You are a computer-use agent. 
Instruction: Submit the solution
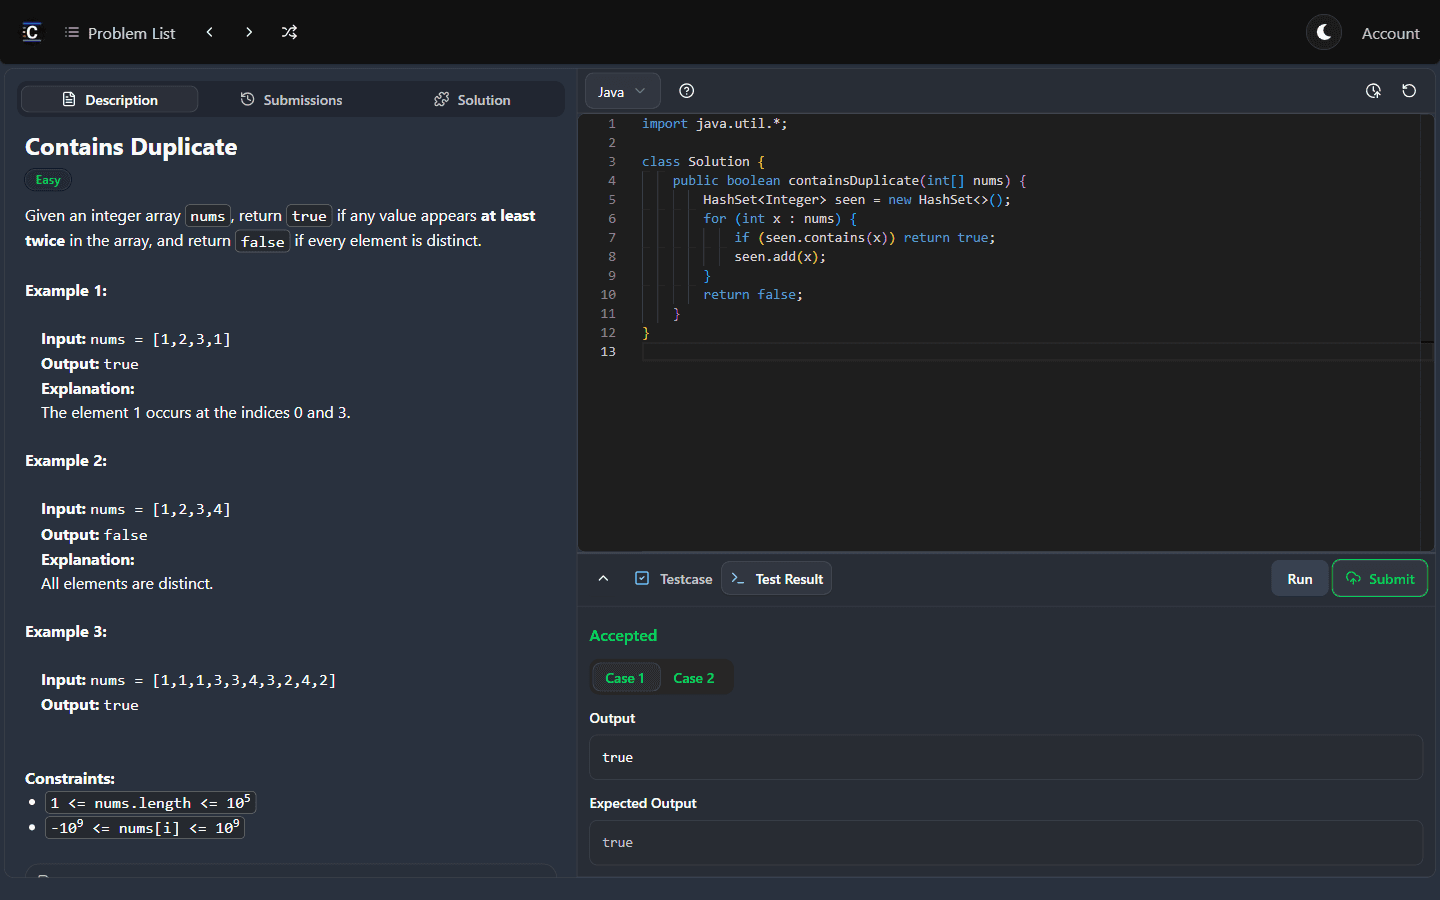(1380, 578)
